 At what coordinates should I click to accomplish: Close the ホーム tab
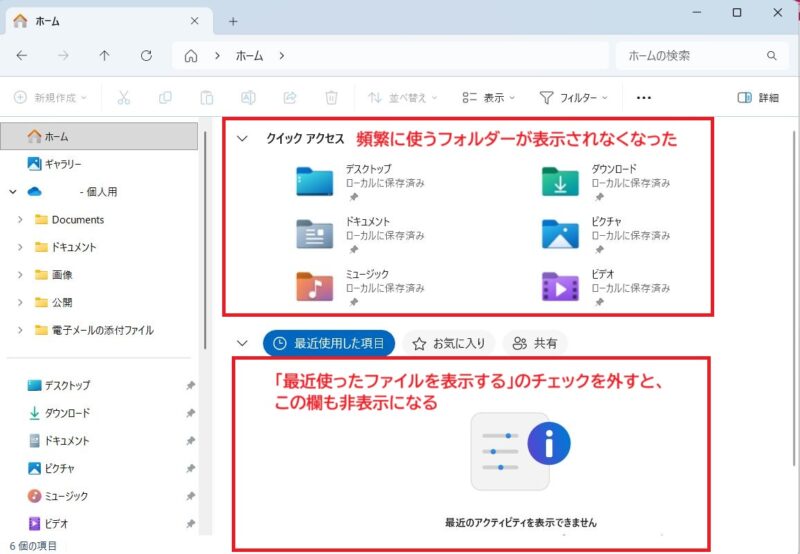(x=194, y=21)
